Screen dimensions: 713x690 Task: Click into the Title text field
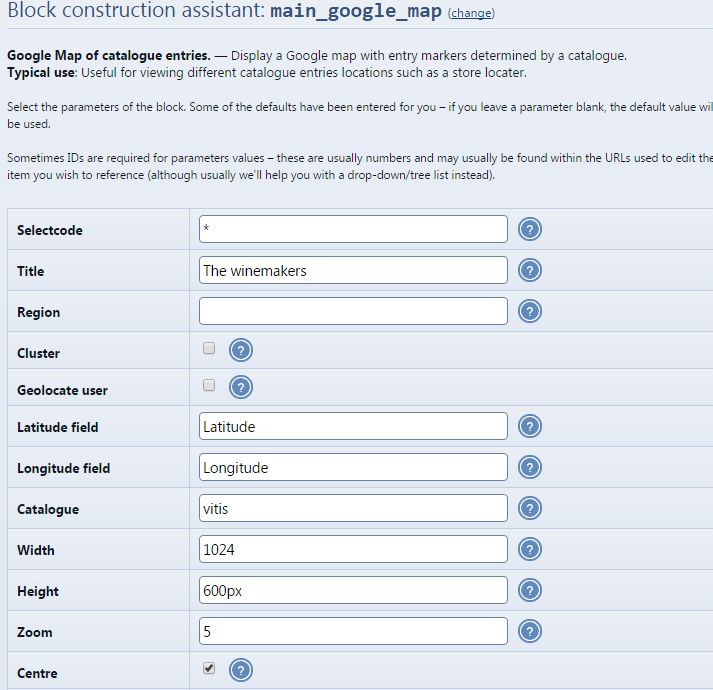[353, 271]
